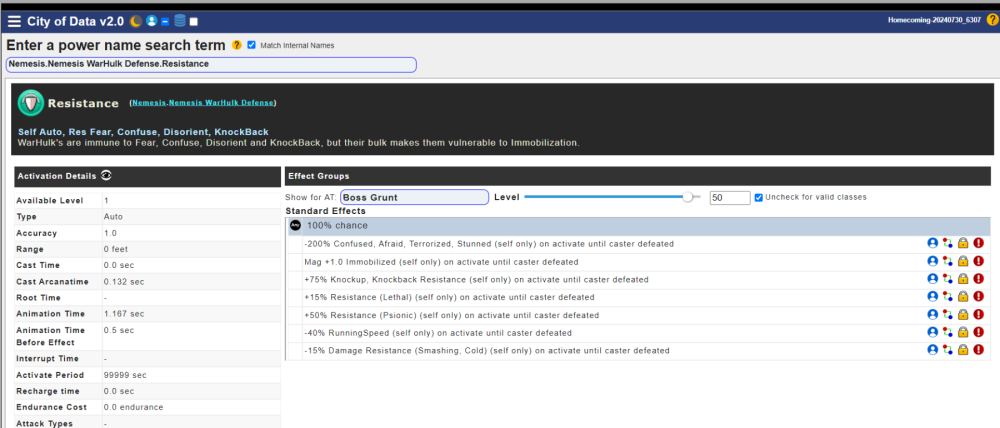Open the hamburger menu
The width and height of the screenshot is (1000, 428).
[x=14, y=21]
